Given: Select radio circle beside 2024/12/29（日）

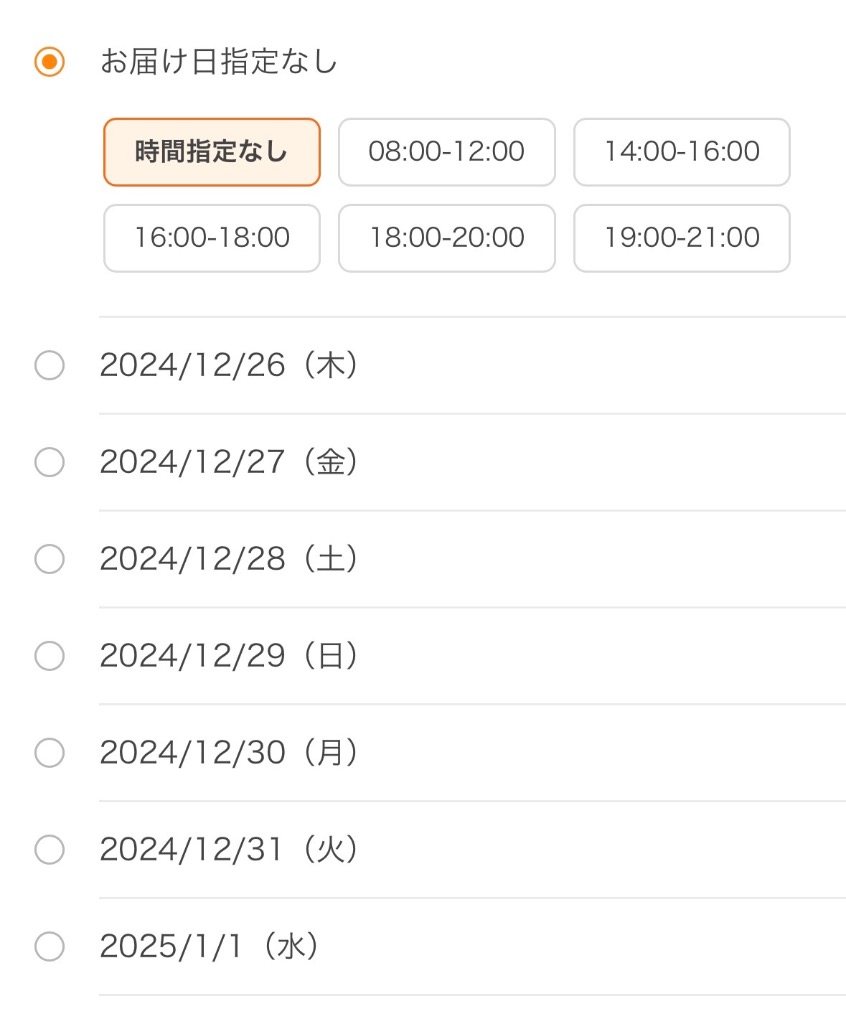Looking at the screenshot, I should point(49,656).
